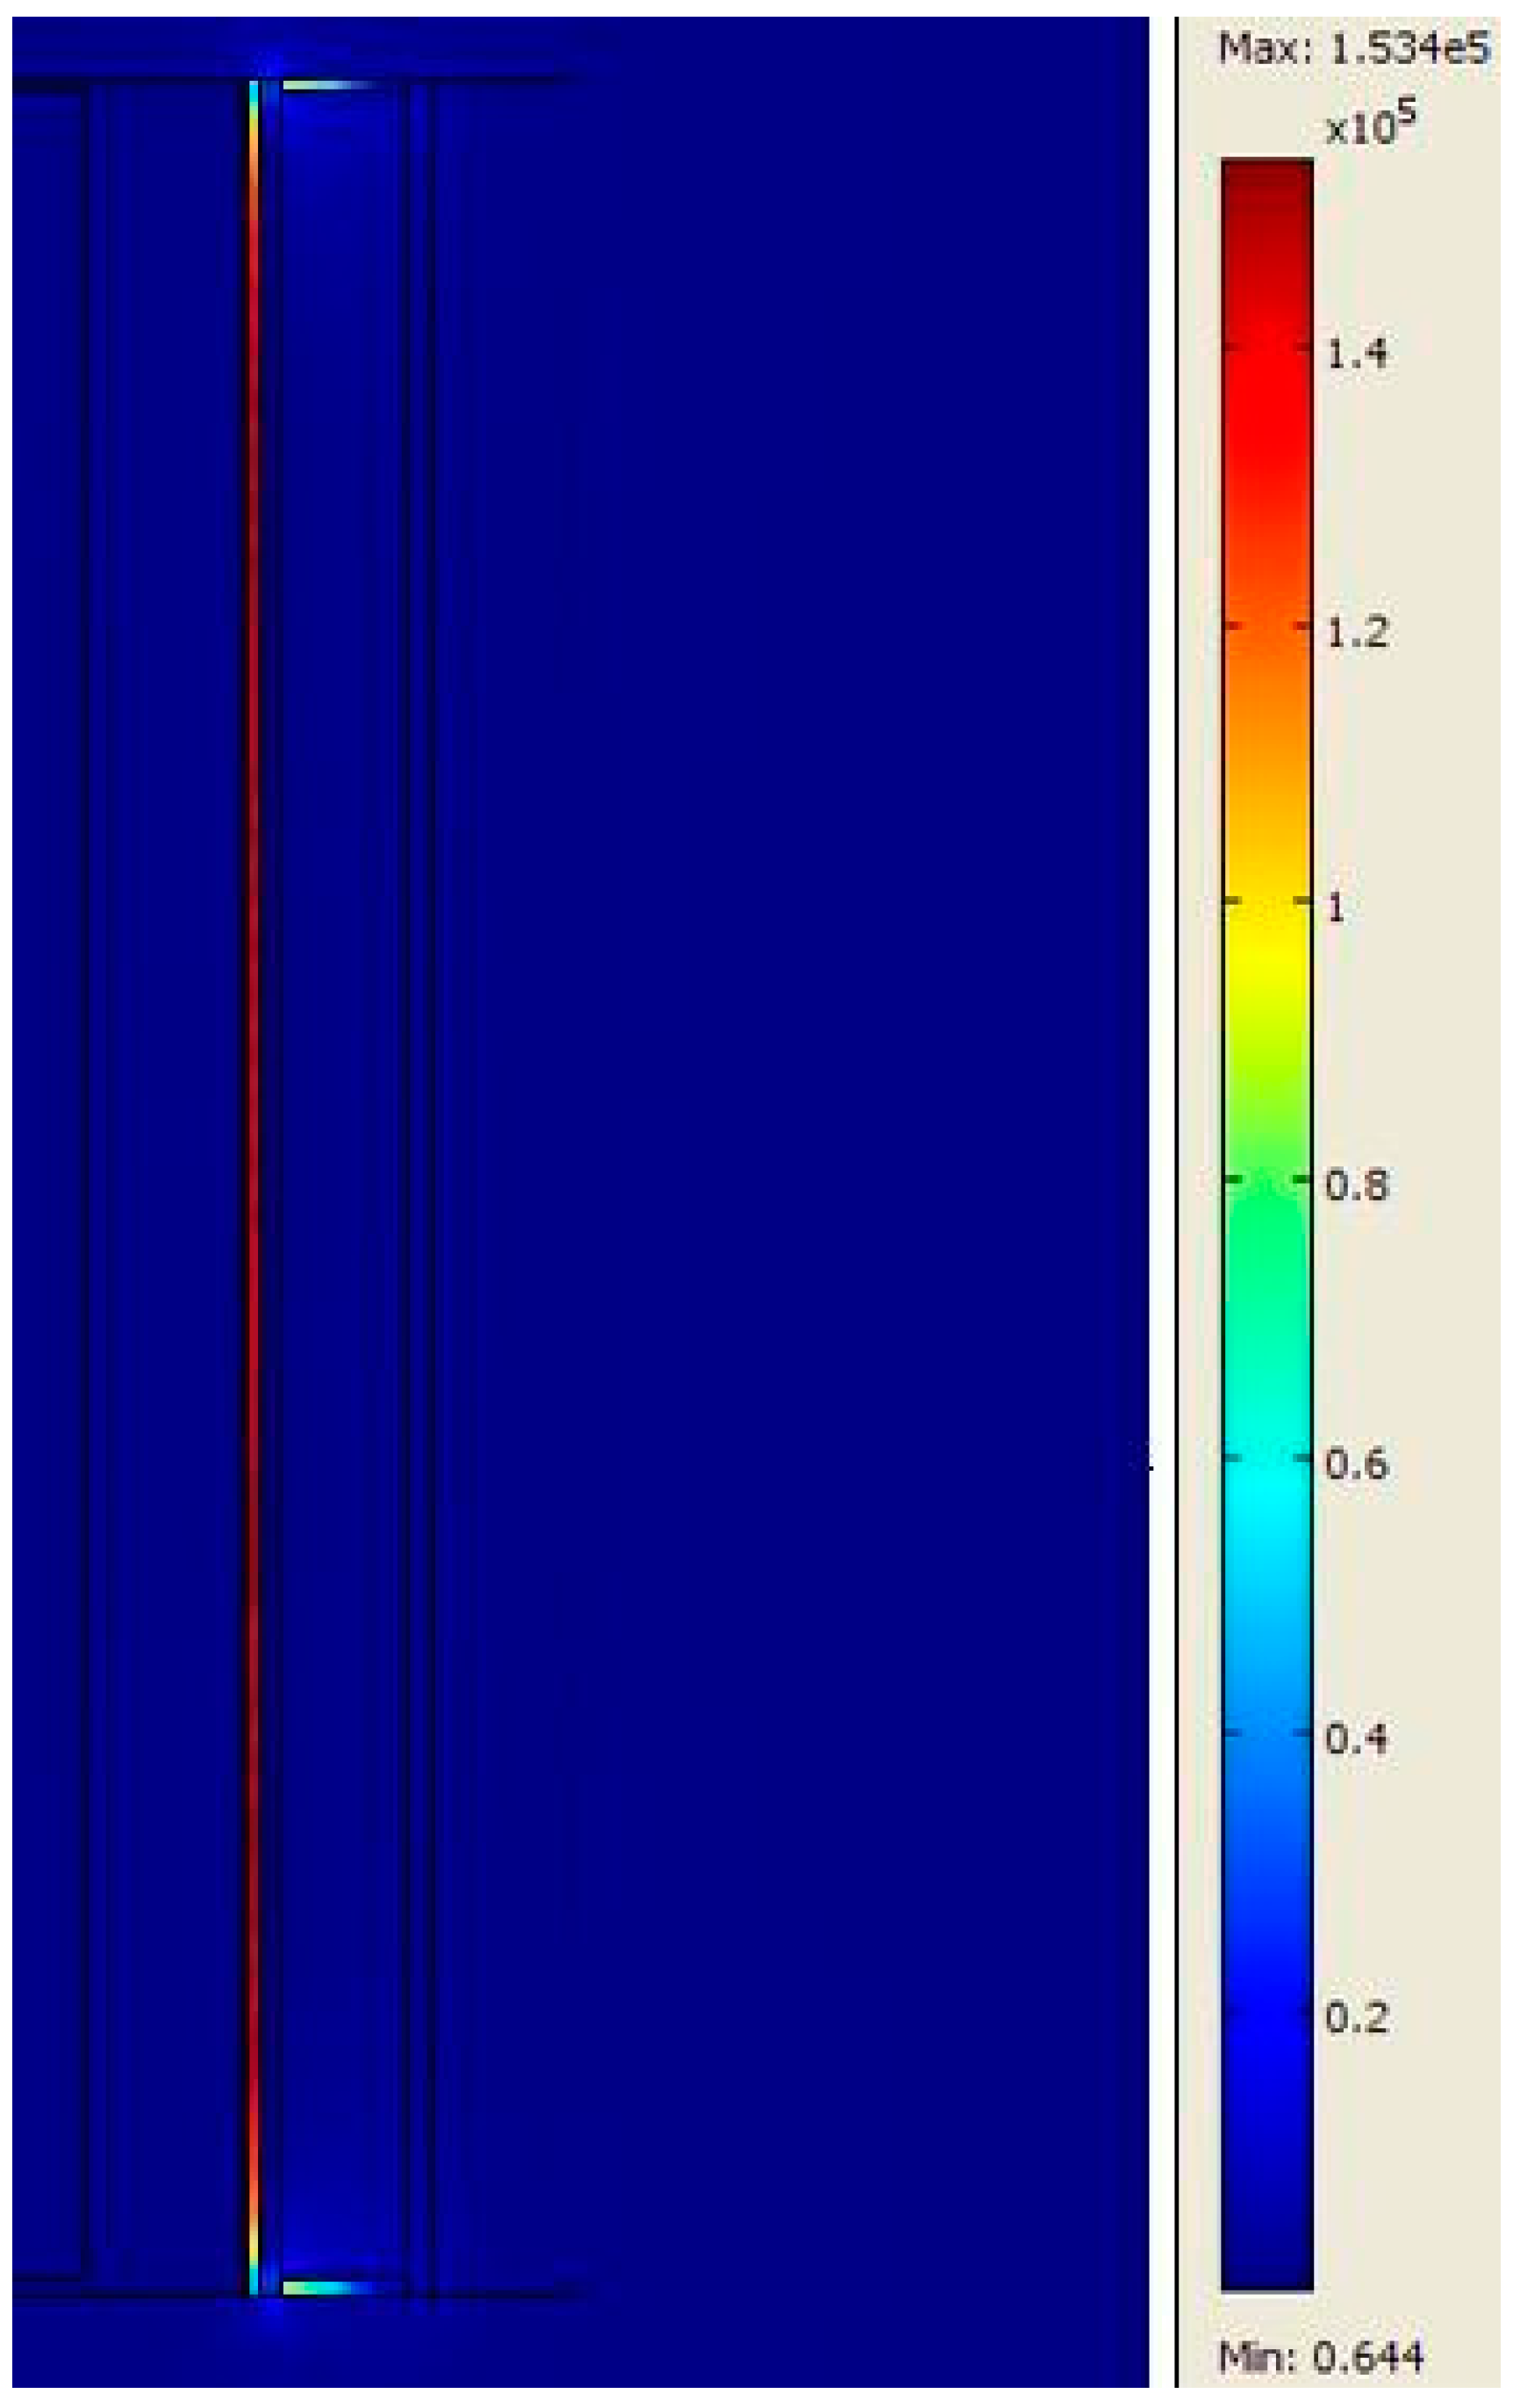Click the red high-value vertical line in plot
1513x2408 pixels.
(x=254, y=1188)
